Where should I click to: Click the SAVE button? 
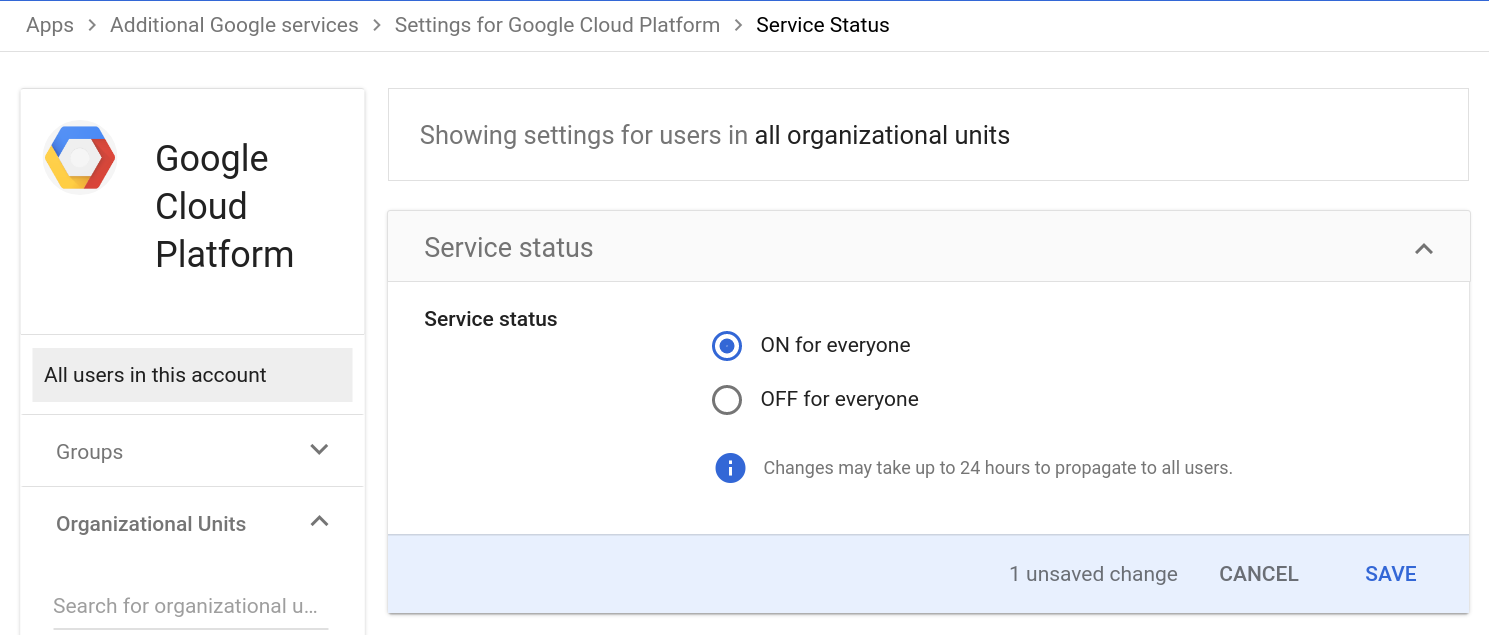pos(1390,574)
